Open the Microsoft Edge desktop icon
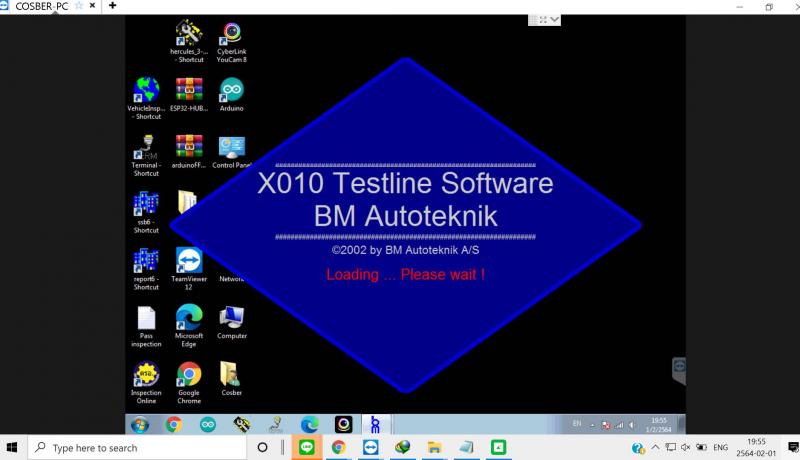 (x=189, y=325)
